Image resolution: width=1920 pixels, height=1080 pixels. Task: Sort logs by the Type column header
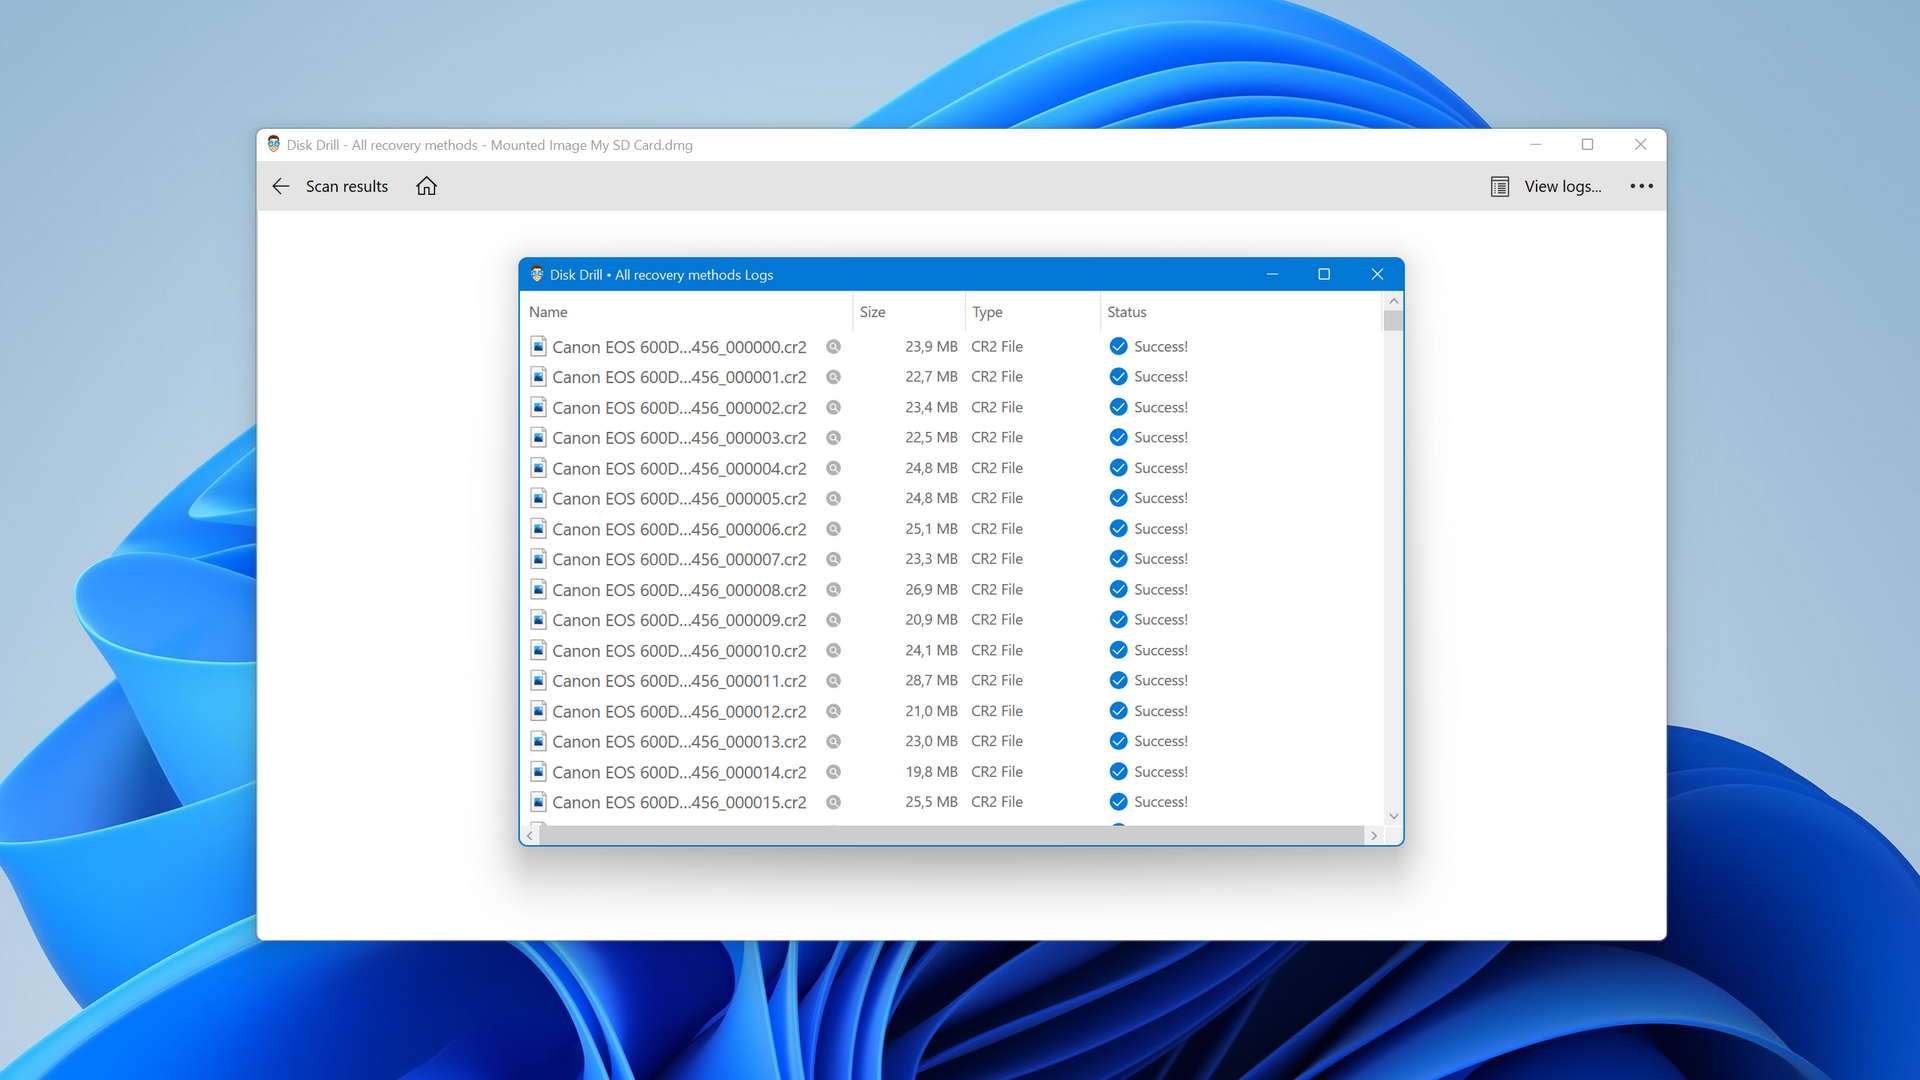(1033, 312)
